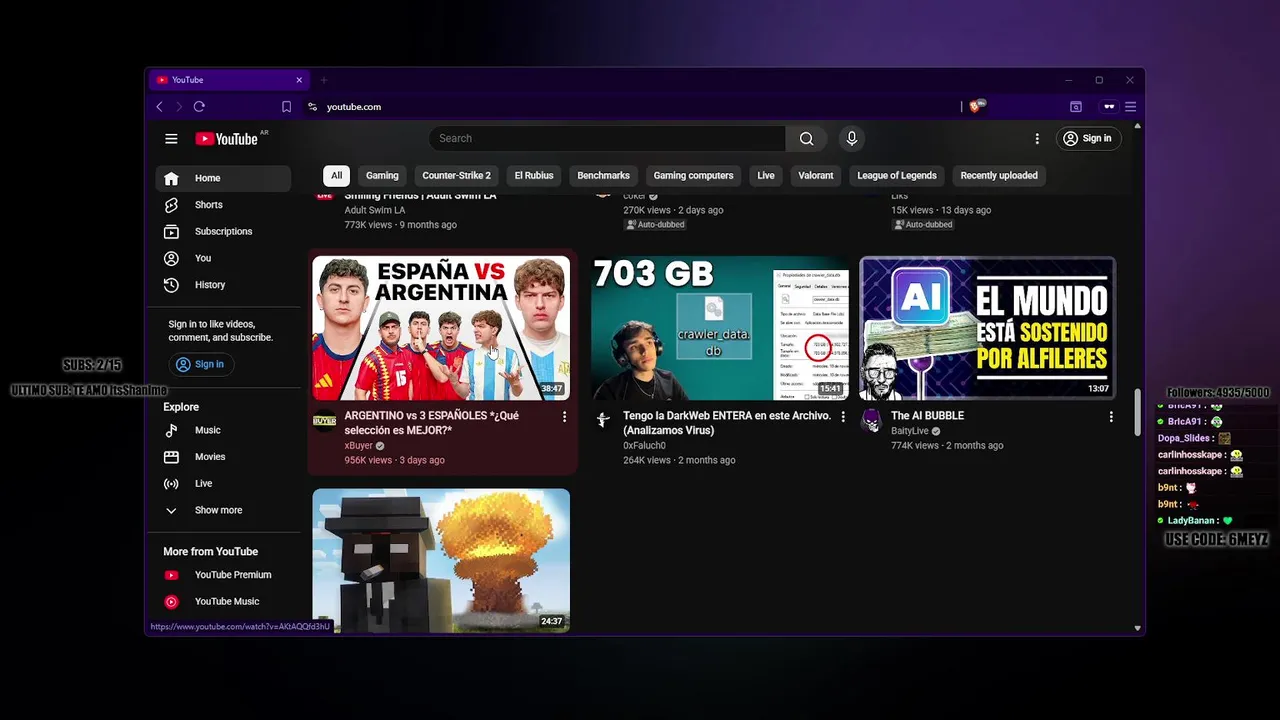Open History in sidebar
Viewport: 1280px width, 720px height.
[x=223, y=285]
